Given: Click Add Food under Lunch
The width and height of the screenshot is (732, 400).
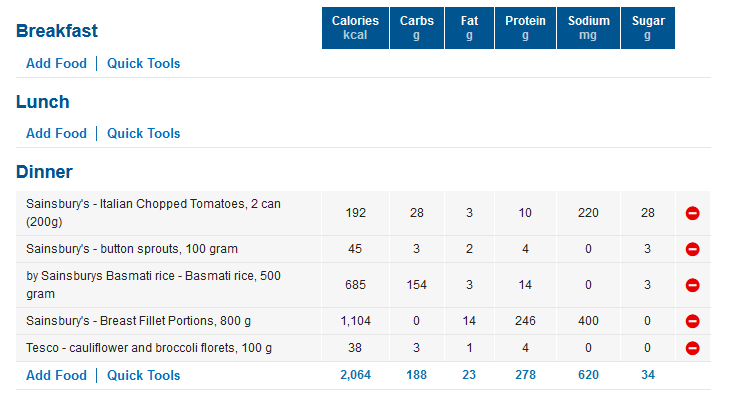Looking at the screenshot, I should pyautogui.click(x=56, y=133).
